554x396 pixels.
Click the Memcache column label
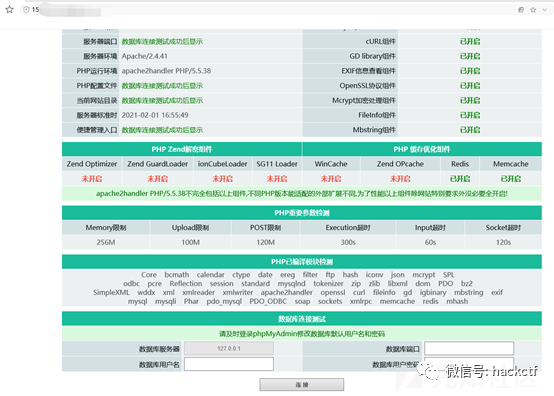pos(511,164)
